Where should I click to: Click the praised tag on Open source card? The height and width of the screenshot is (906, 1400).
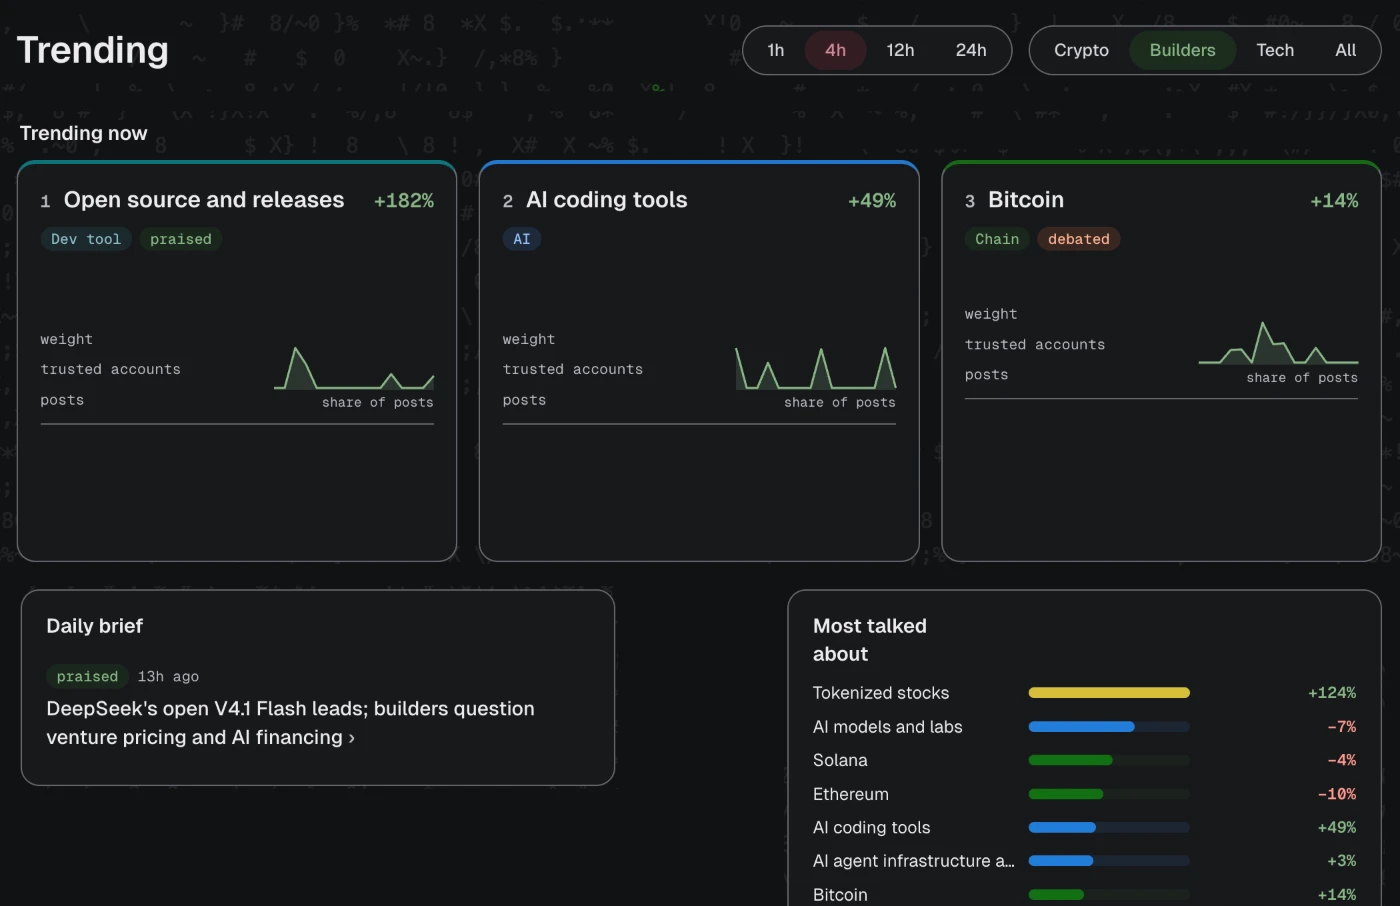181,239
